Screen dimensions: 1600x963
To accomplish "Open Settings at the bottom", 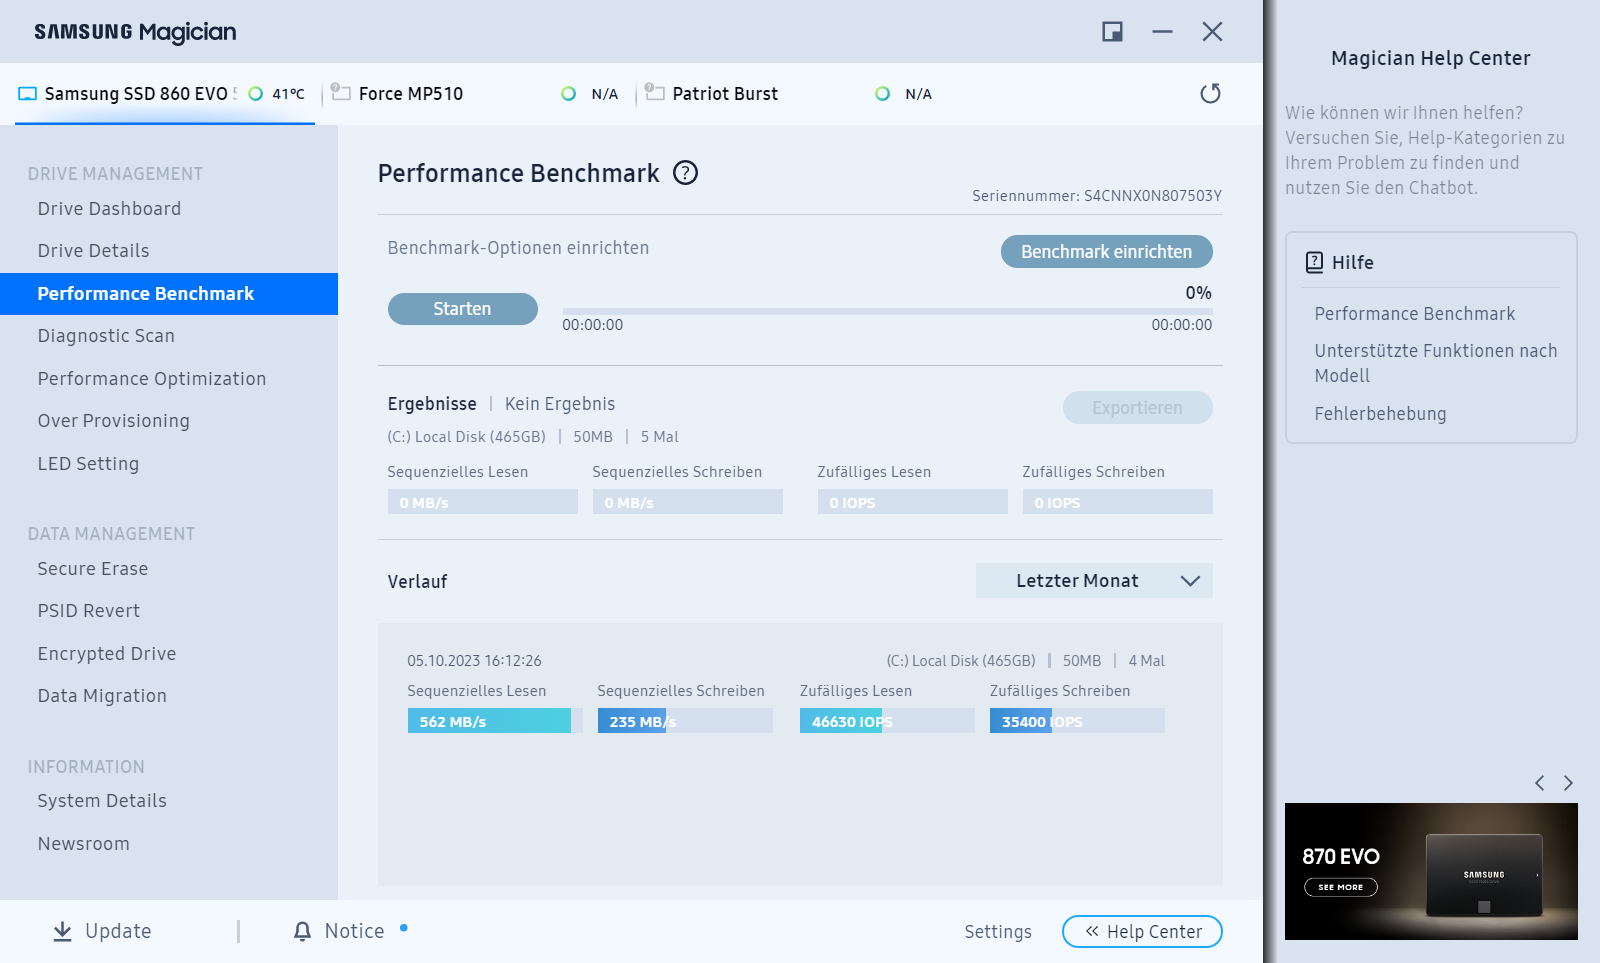I will tap(998, 932).
